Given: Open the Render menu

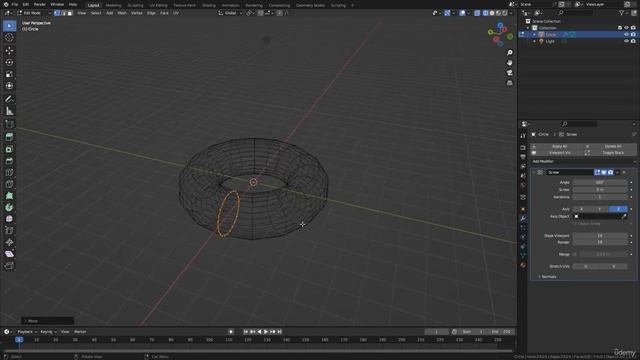Looking at the screenshot, I should [x=40, y=4].
